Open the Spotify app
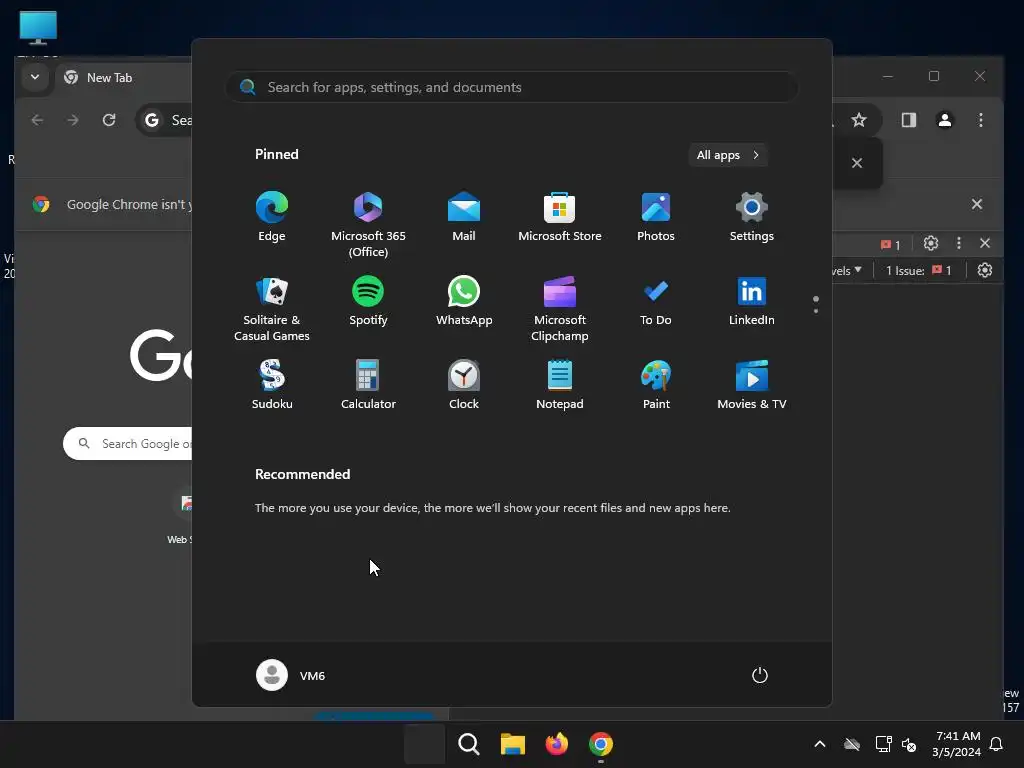1024x768 pixels. [x=368, y=301]
